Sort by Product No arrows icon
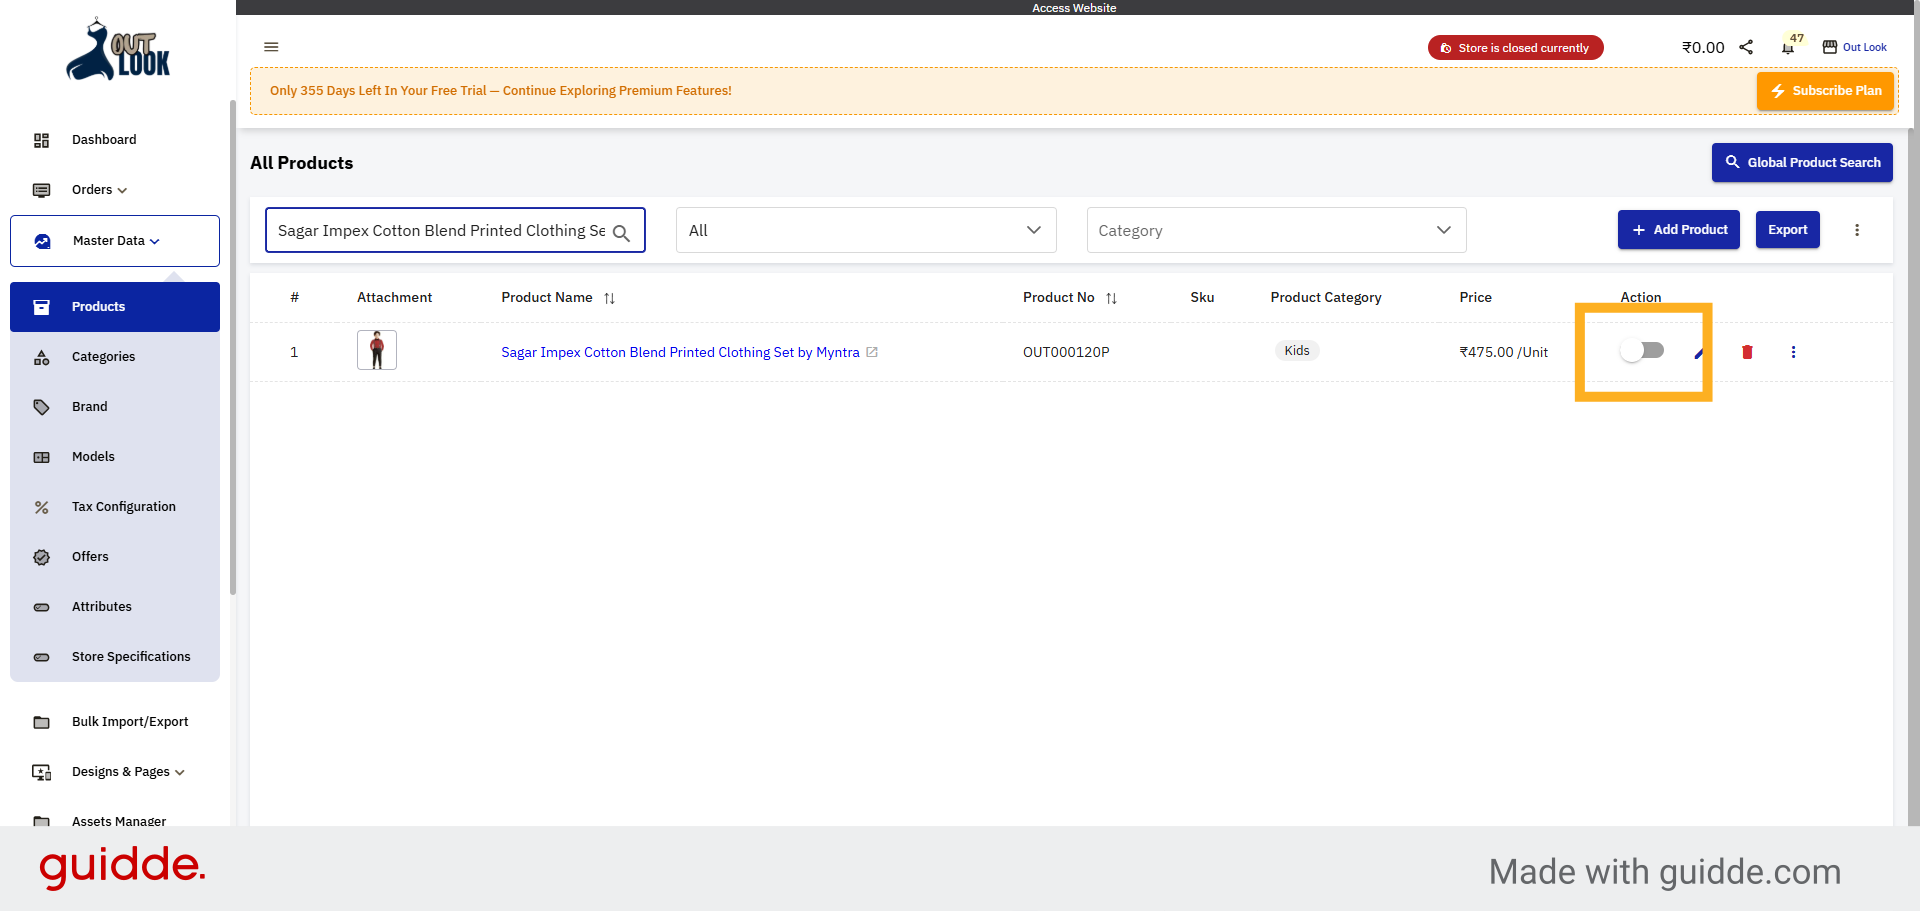Viewport: 1920px width, 911px height. [1111, 298]
